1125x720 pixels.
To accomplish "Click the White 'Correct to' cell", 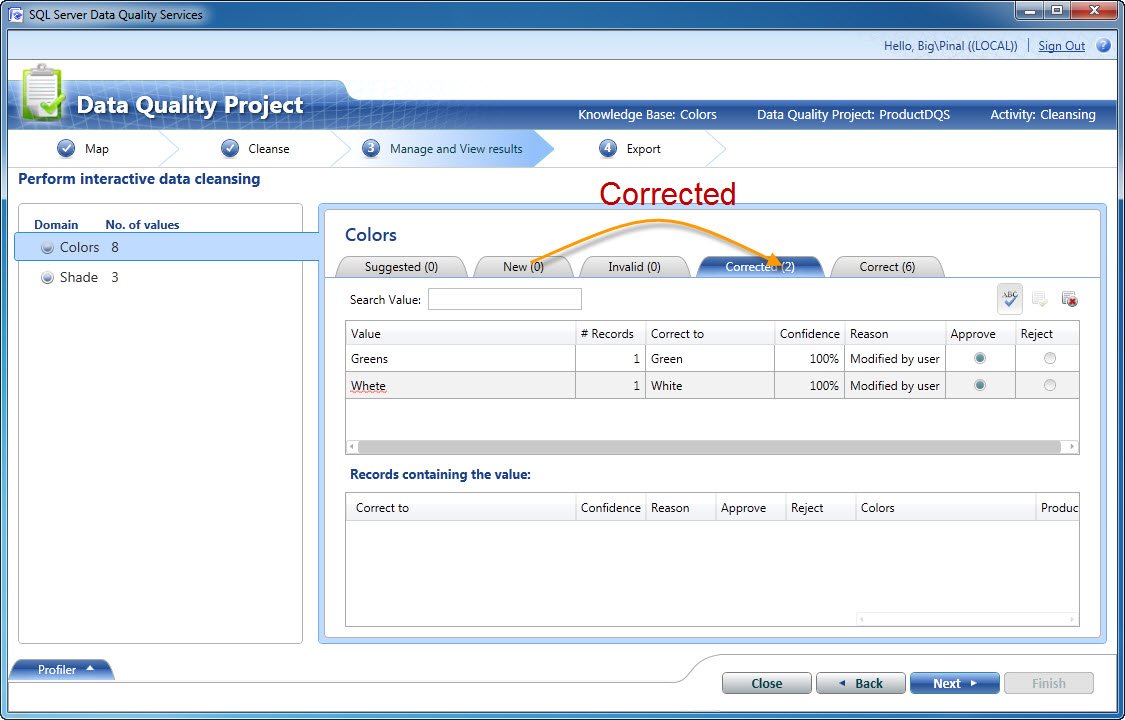I will tap(710, 386).
